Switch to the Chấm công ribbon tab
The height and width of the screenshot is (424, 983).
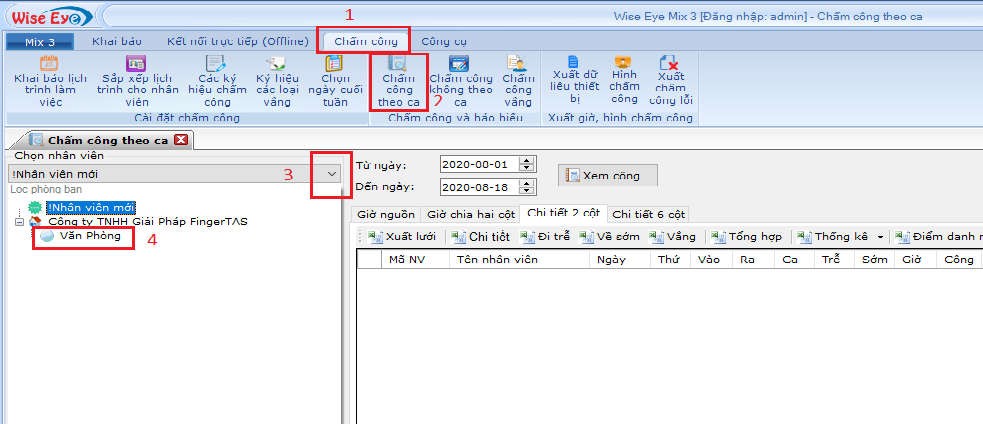[365, 41]
